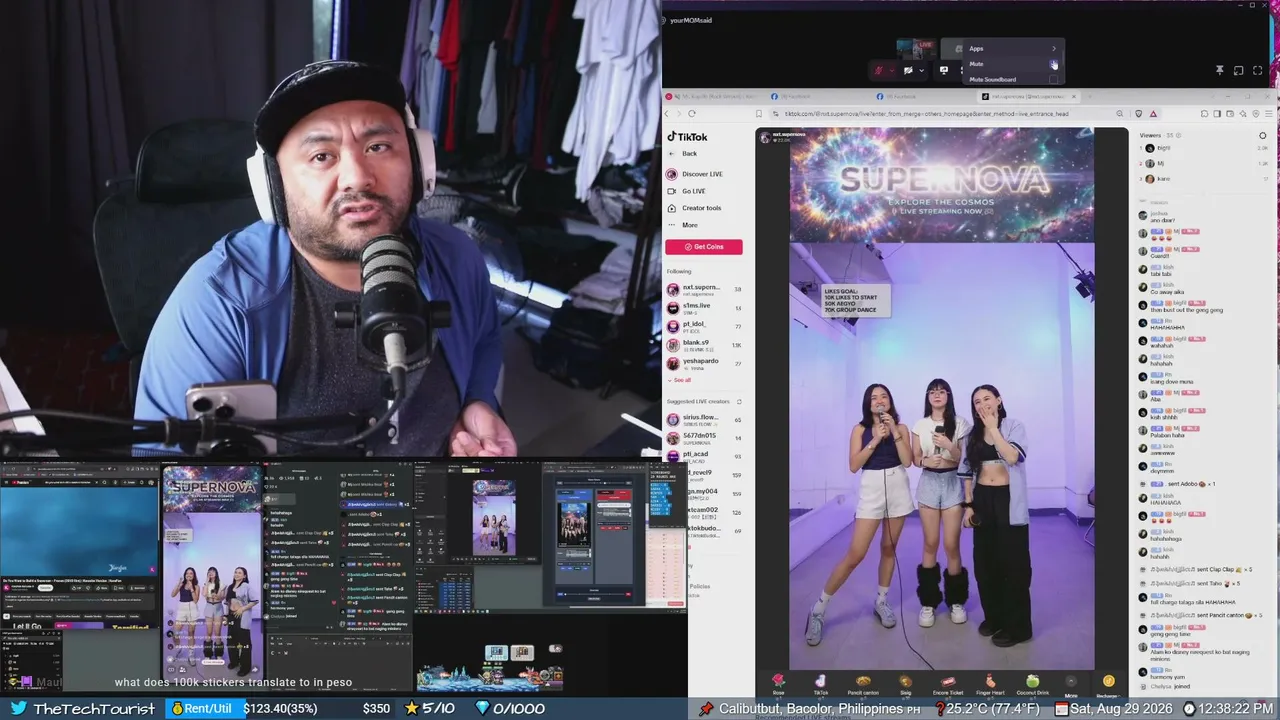Send the Sisig gift

(x=905, y=684)
